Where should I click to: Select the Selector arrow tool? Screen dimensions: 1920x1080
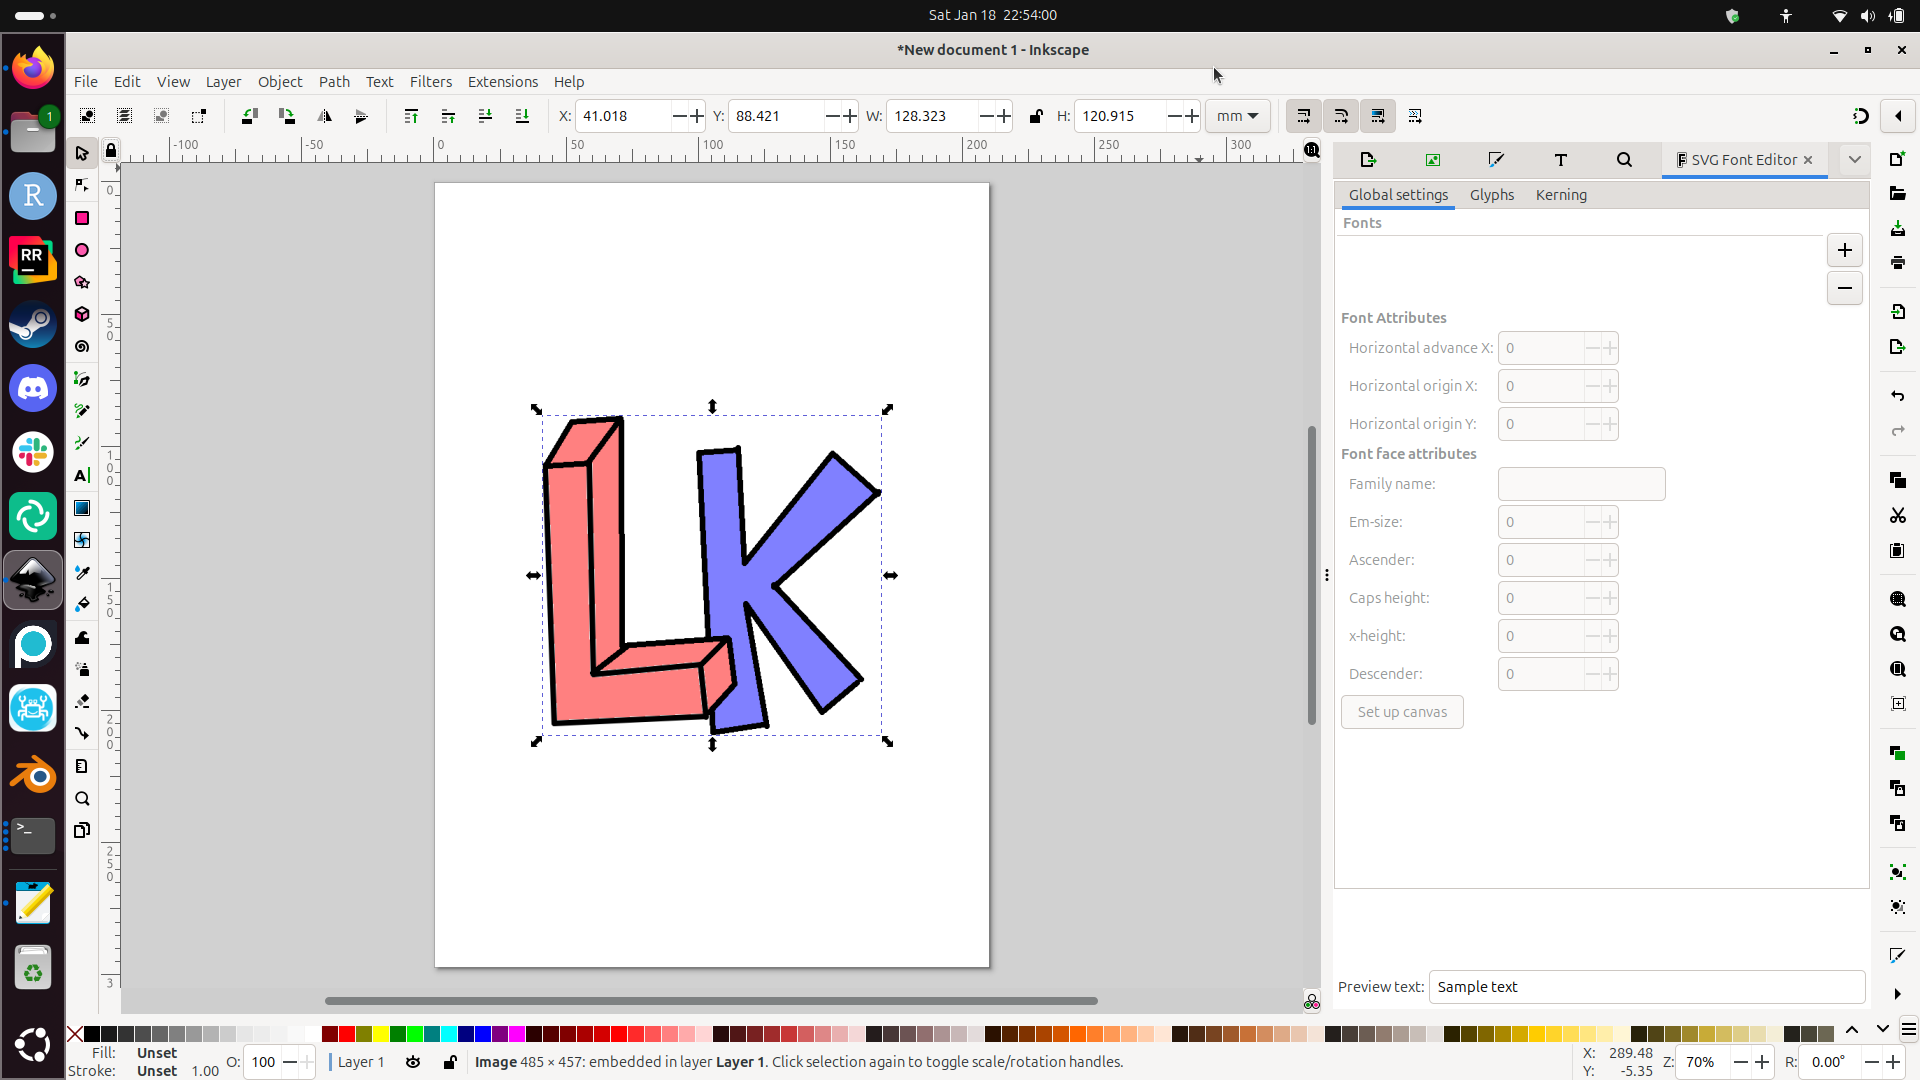point(82,153)
